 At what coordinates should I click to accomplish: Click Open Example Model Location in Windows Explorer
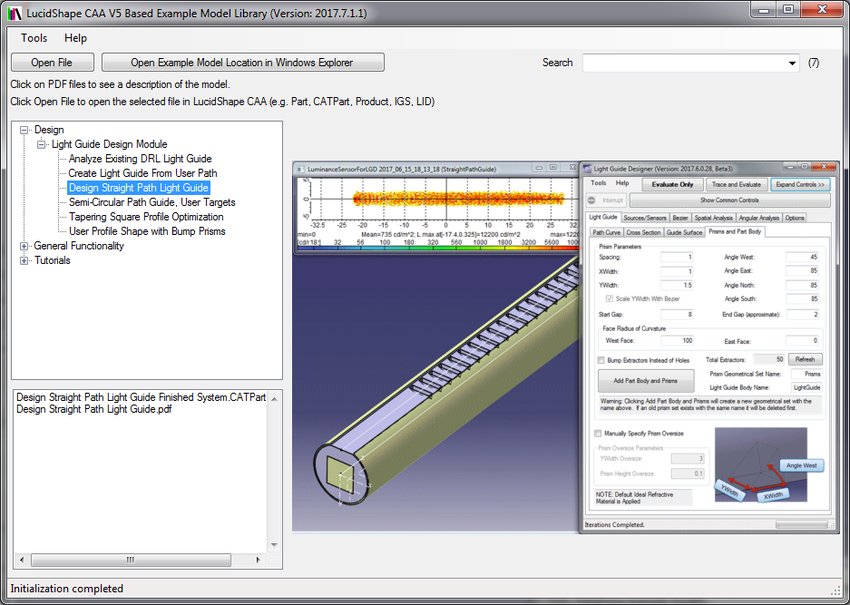(x=242, y=63)
